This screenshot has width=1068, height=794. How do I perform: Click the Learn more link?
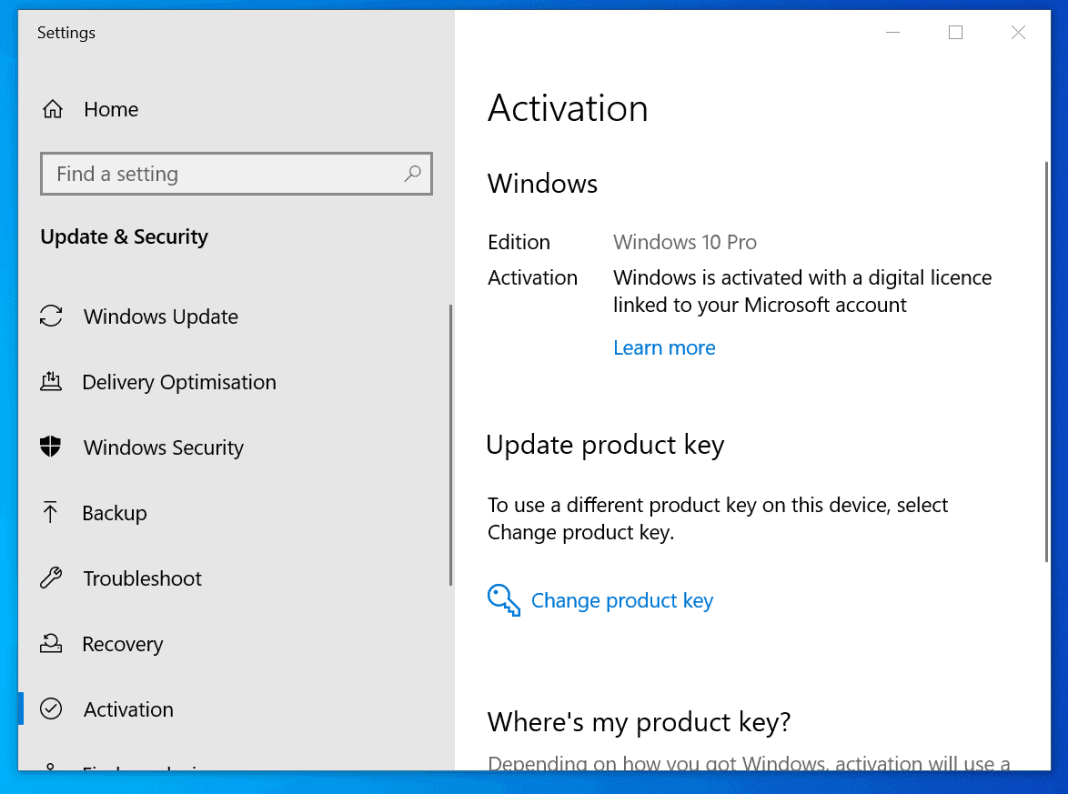664,347
